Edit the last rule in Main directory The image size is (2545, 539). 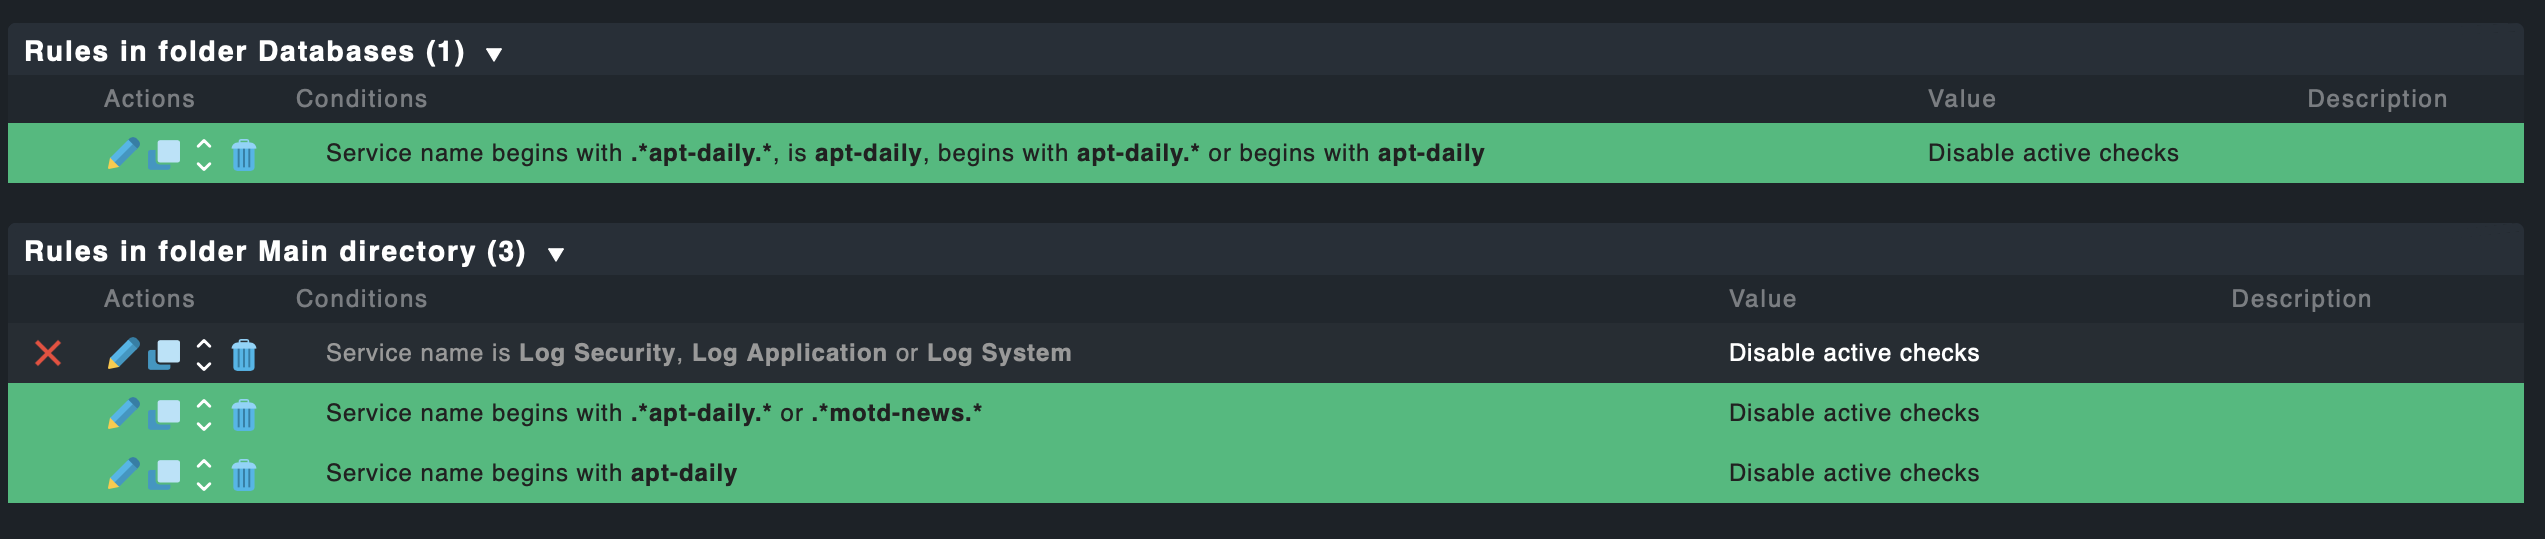tap(123, 473)
